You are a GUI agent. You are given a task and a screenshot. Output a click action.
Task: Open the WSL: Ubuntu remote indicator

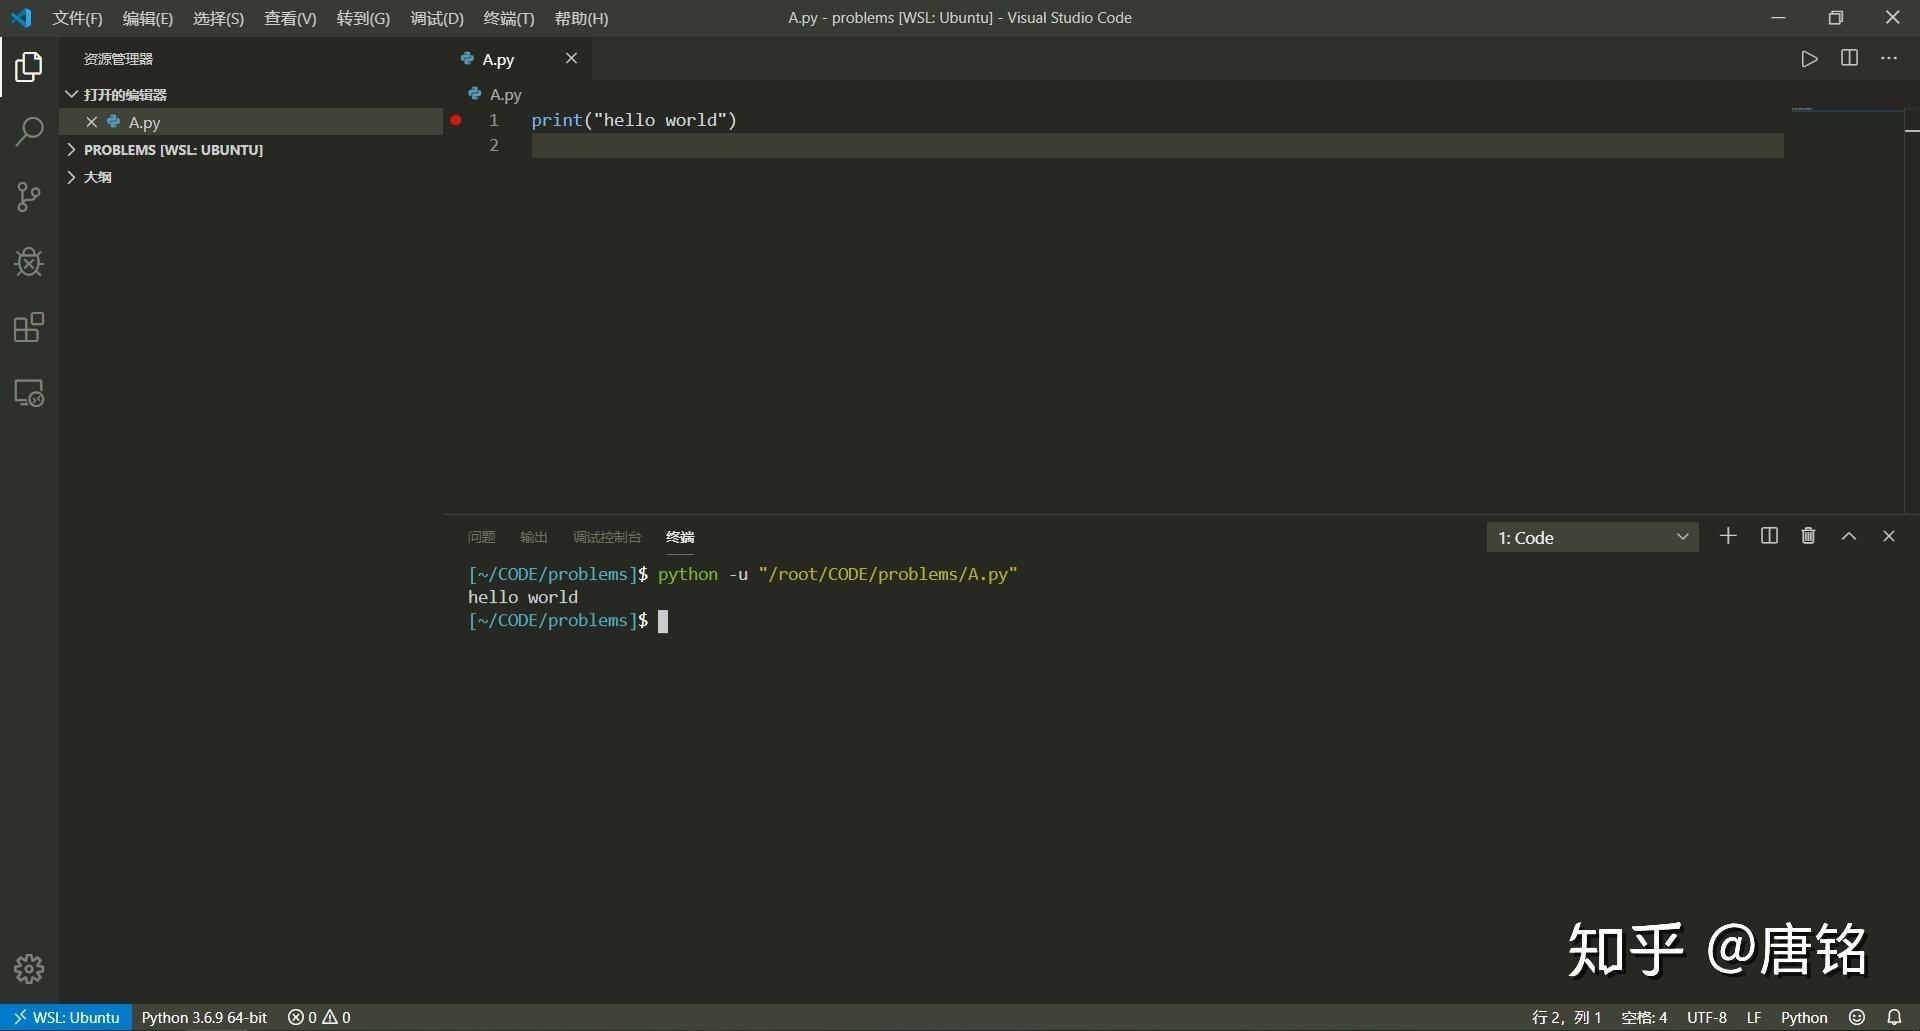click(66, 1017)
